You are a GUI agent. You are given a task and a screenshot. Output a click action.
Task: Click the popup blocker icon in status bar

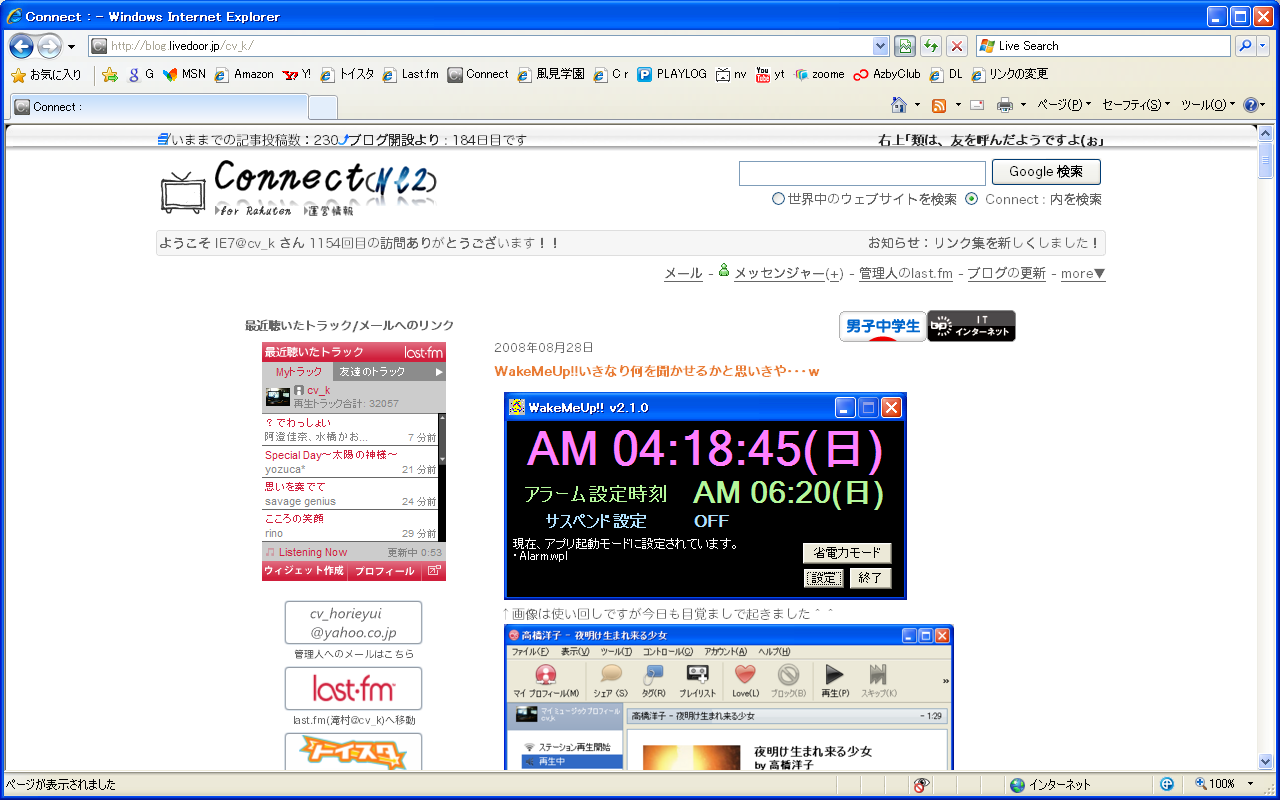pyautogui.click(x=921, y=785)
